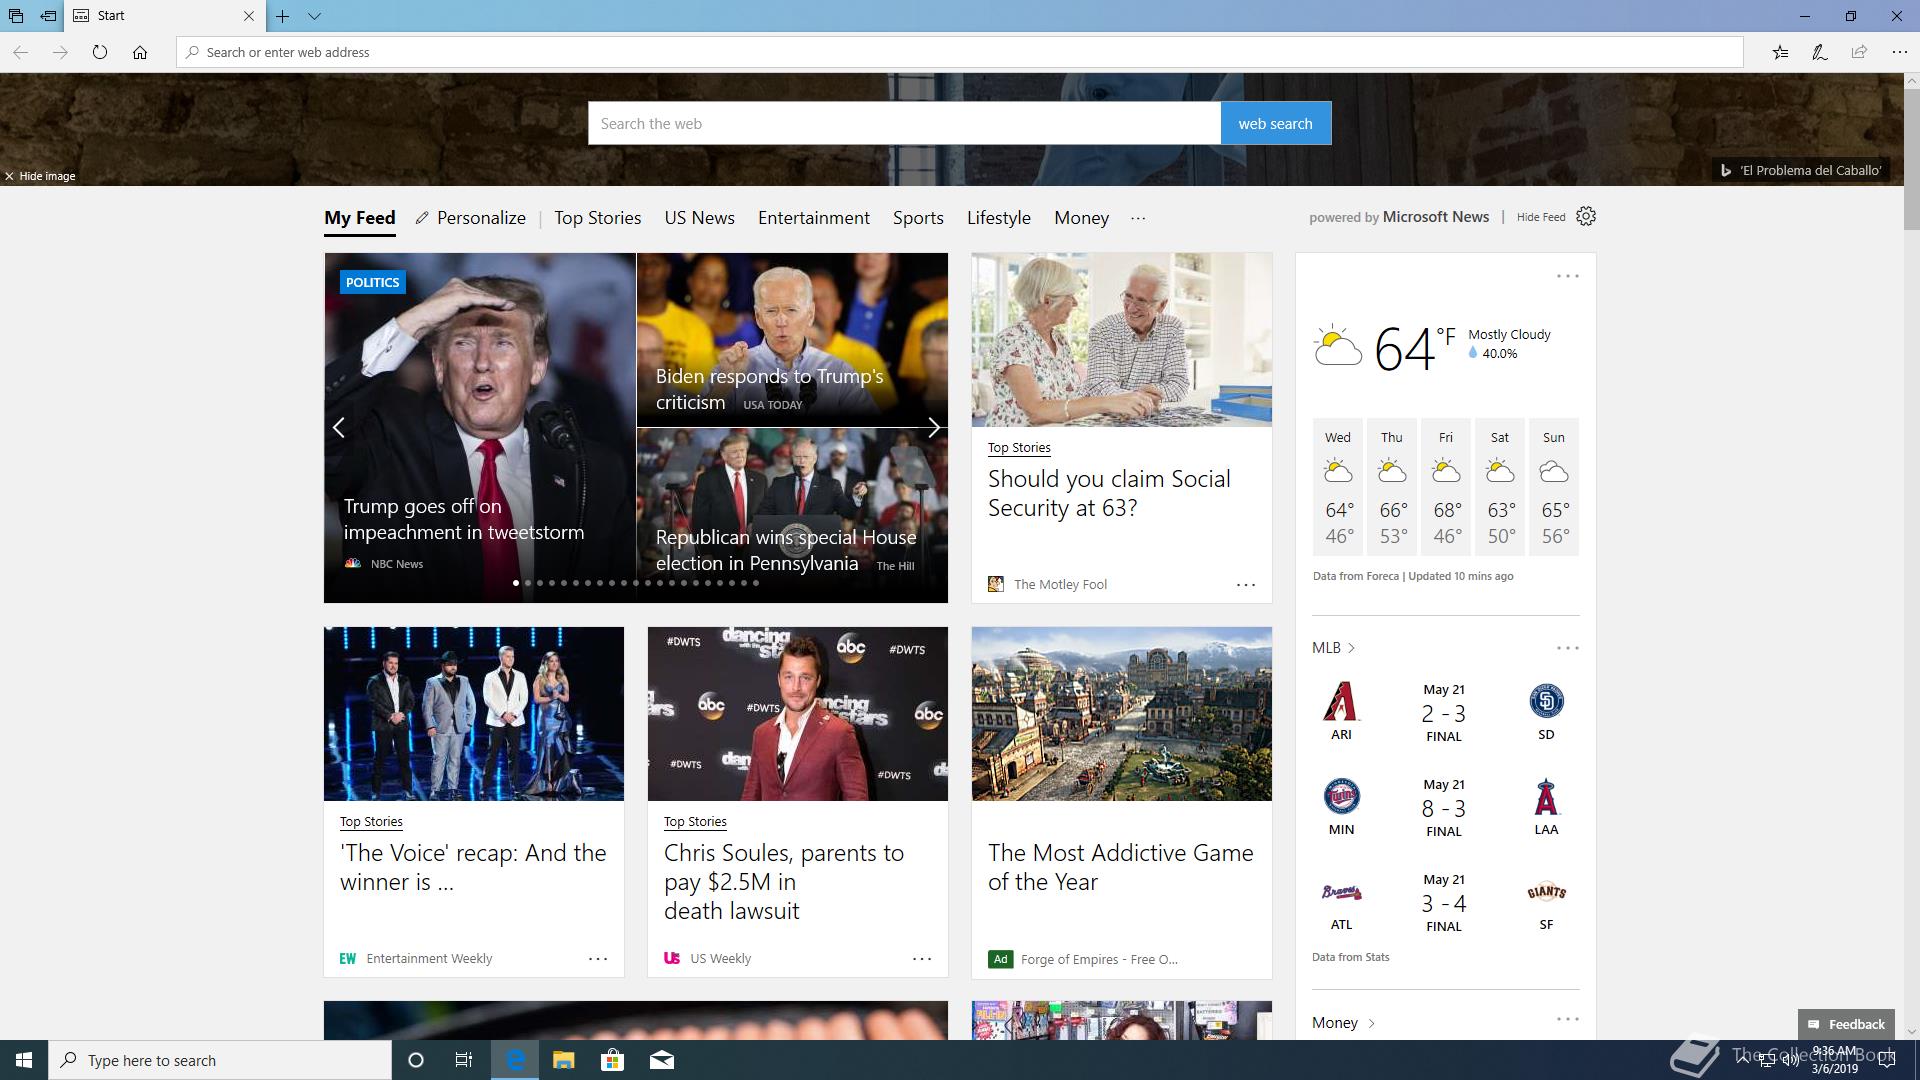Open the US News tab
The image size is (1920, 1080).
click(x=700, y=218)
